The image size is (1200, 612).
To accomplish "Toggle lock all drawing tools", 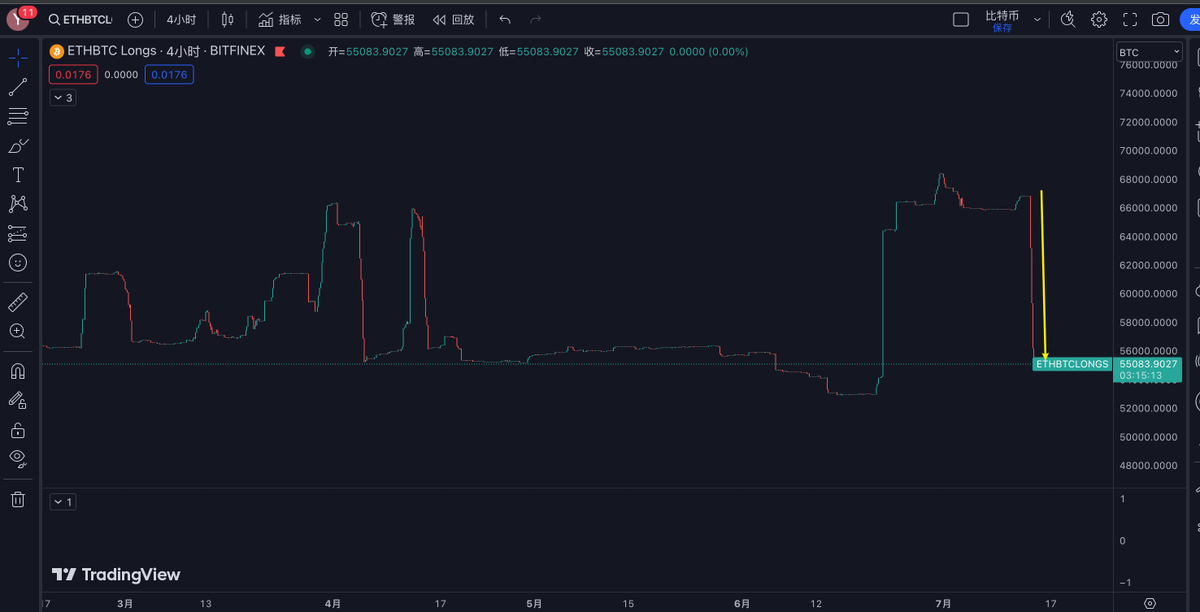I will pyautogui.click(x=18, y=430).
